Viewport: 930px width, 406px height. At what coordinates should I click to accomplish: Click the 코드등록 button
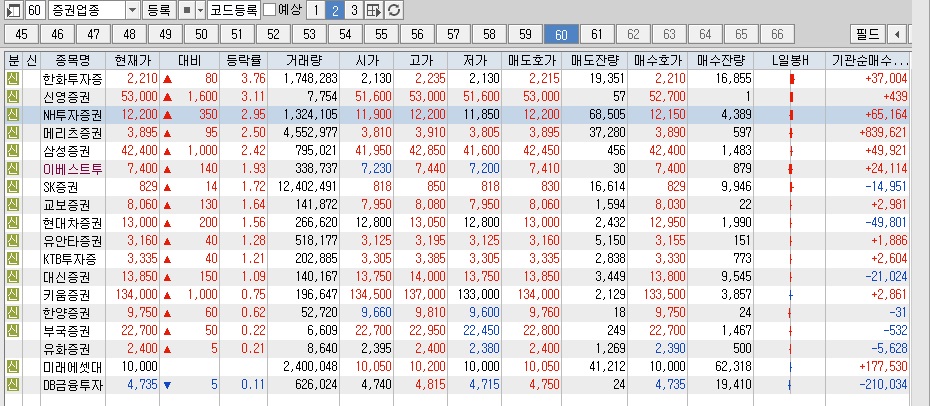234,9
